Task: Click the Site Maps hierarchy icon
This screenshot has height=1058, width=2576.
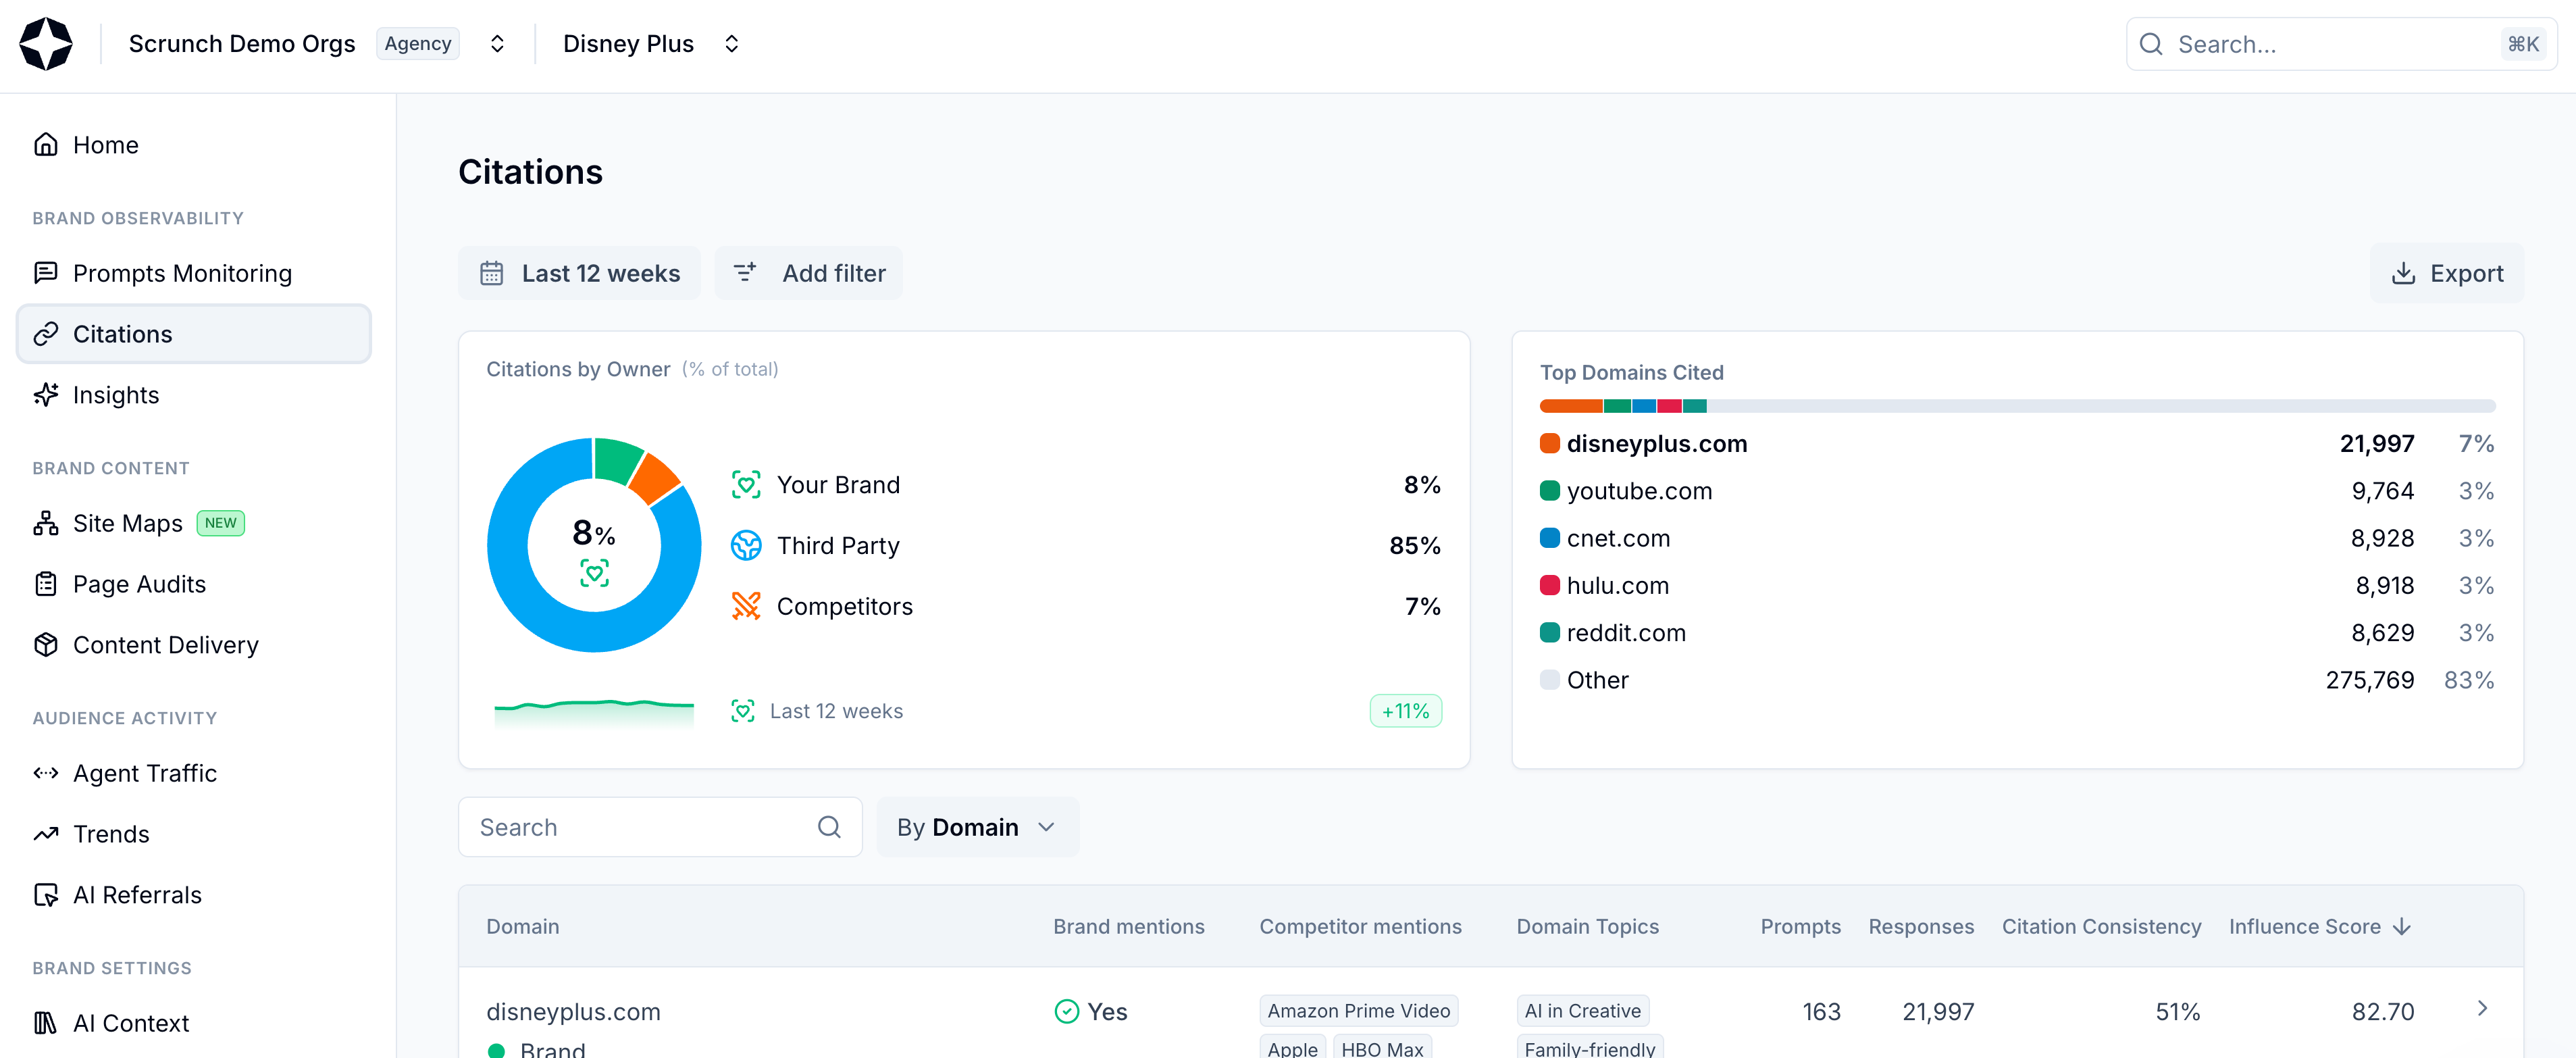Action: [46, 523]
